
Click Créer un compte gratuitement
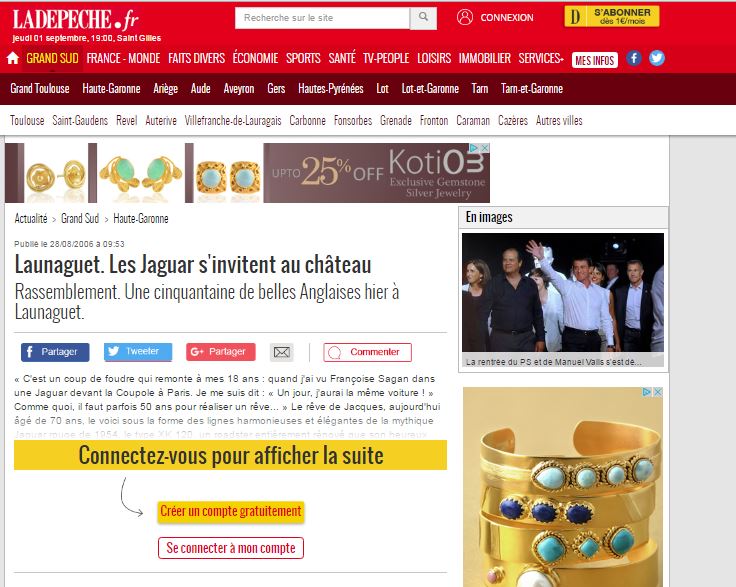(230, 511)
